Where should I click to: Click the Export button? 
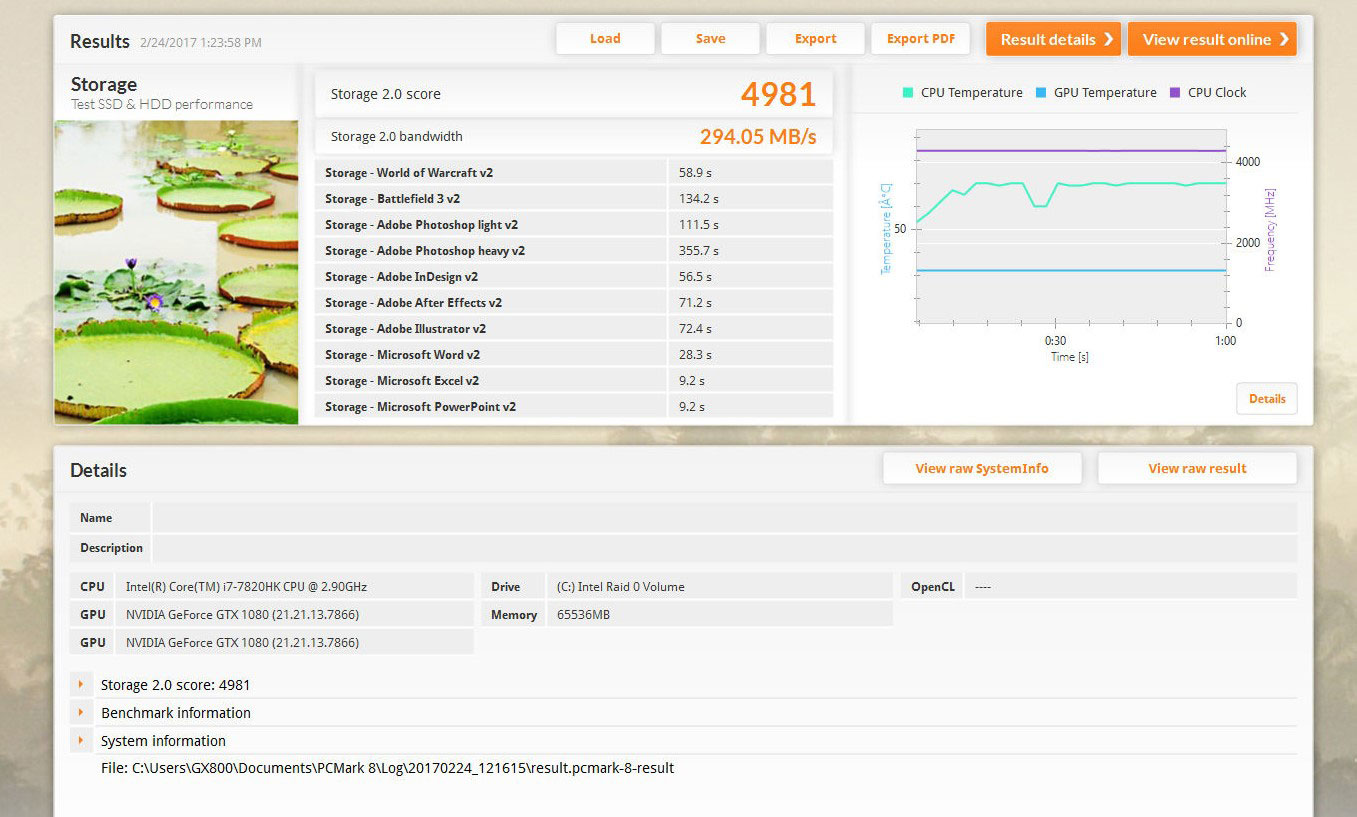click(x=815, y=39)
